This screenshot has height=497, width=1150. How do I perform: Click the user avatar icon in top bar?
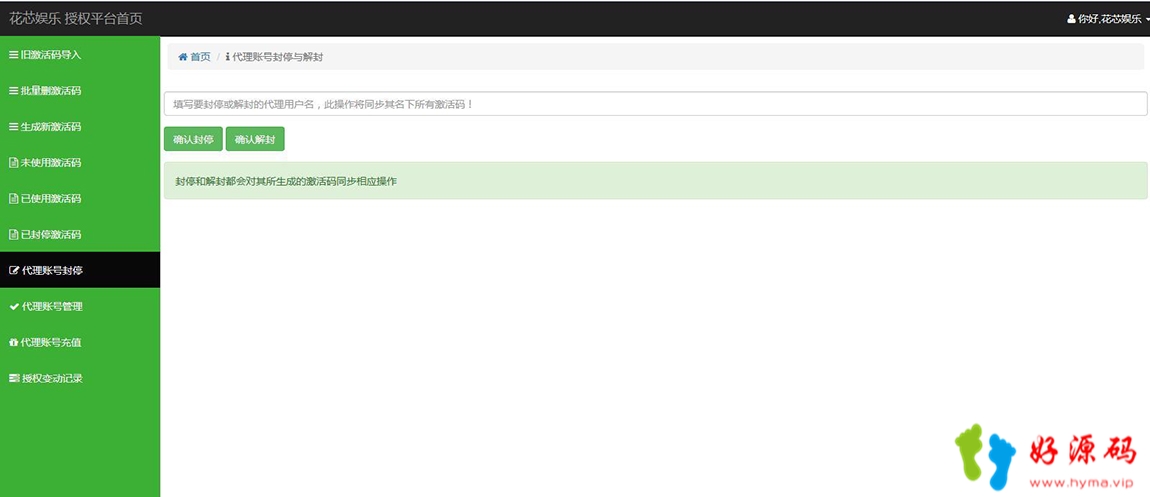click(x=1072, y=19)
